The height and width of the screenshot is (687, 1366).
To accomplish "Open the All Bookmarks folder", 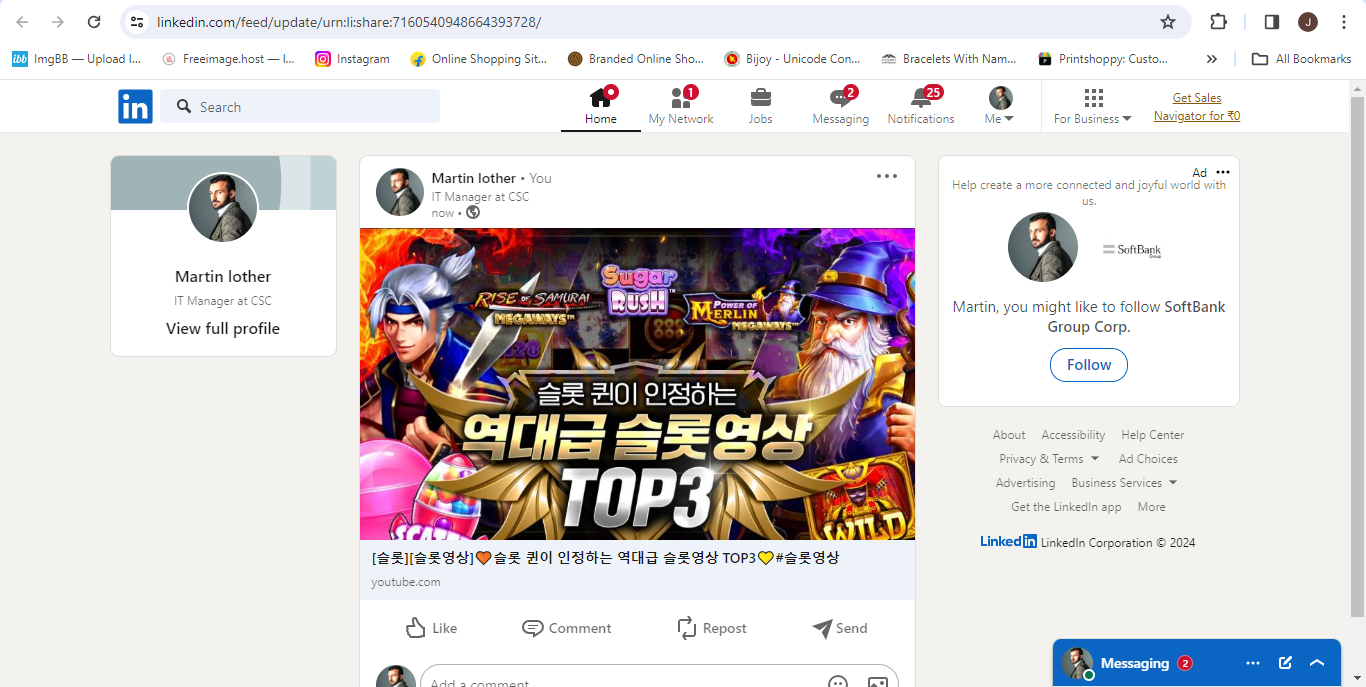I will tap(1302, 59).
